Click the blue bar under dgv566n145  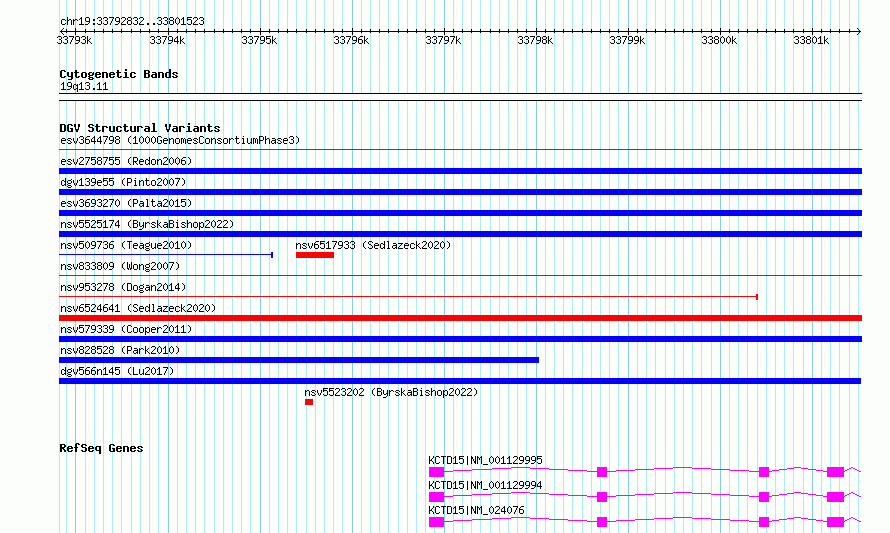460,381
